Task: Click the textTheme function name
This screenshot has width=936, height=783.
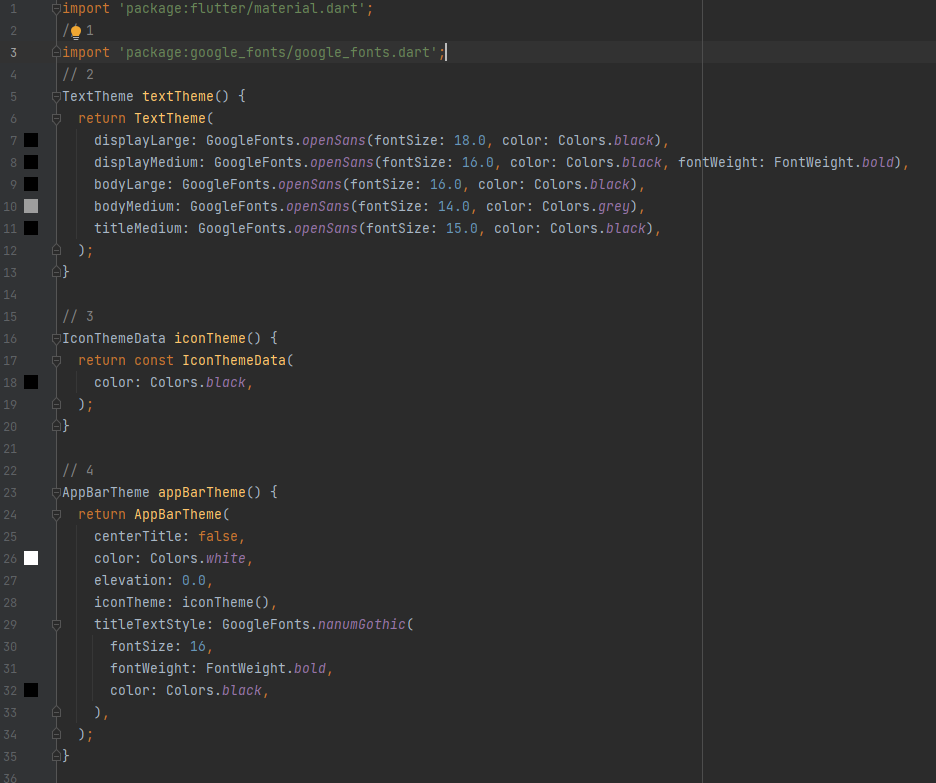Action: [x=178, y=96]
